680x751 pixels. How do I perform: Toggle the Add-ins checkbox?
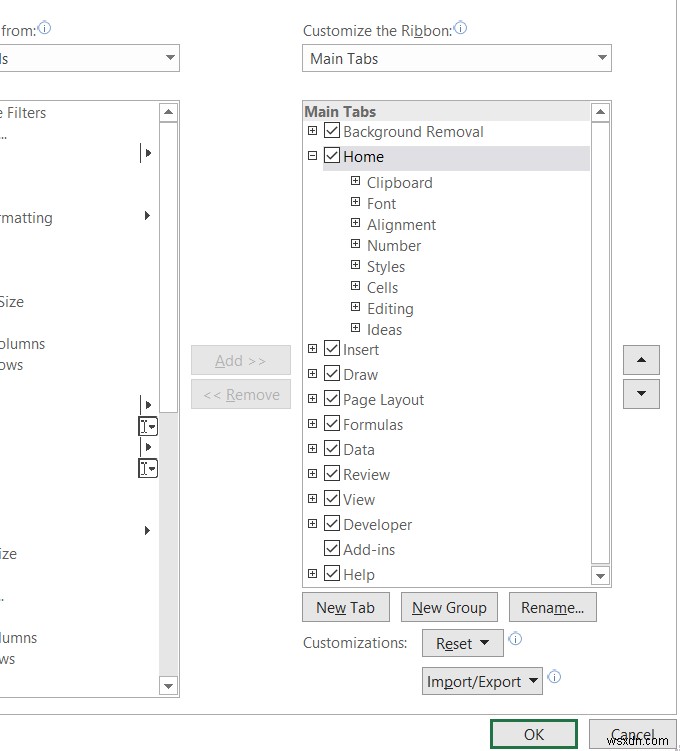click(332, 548)
